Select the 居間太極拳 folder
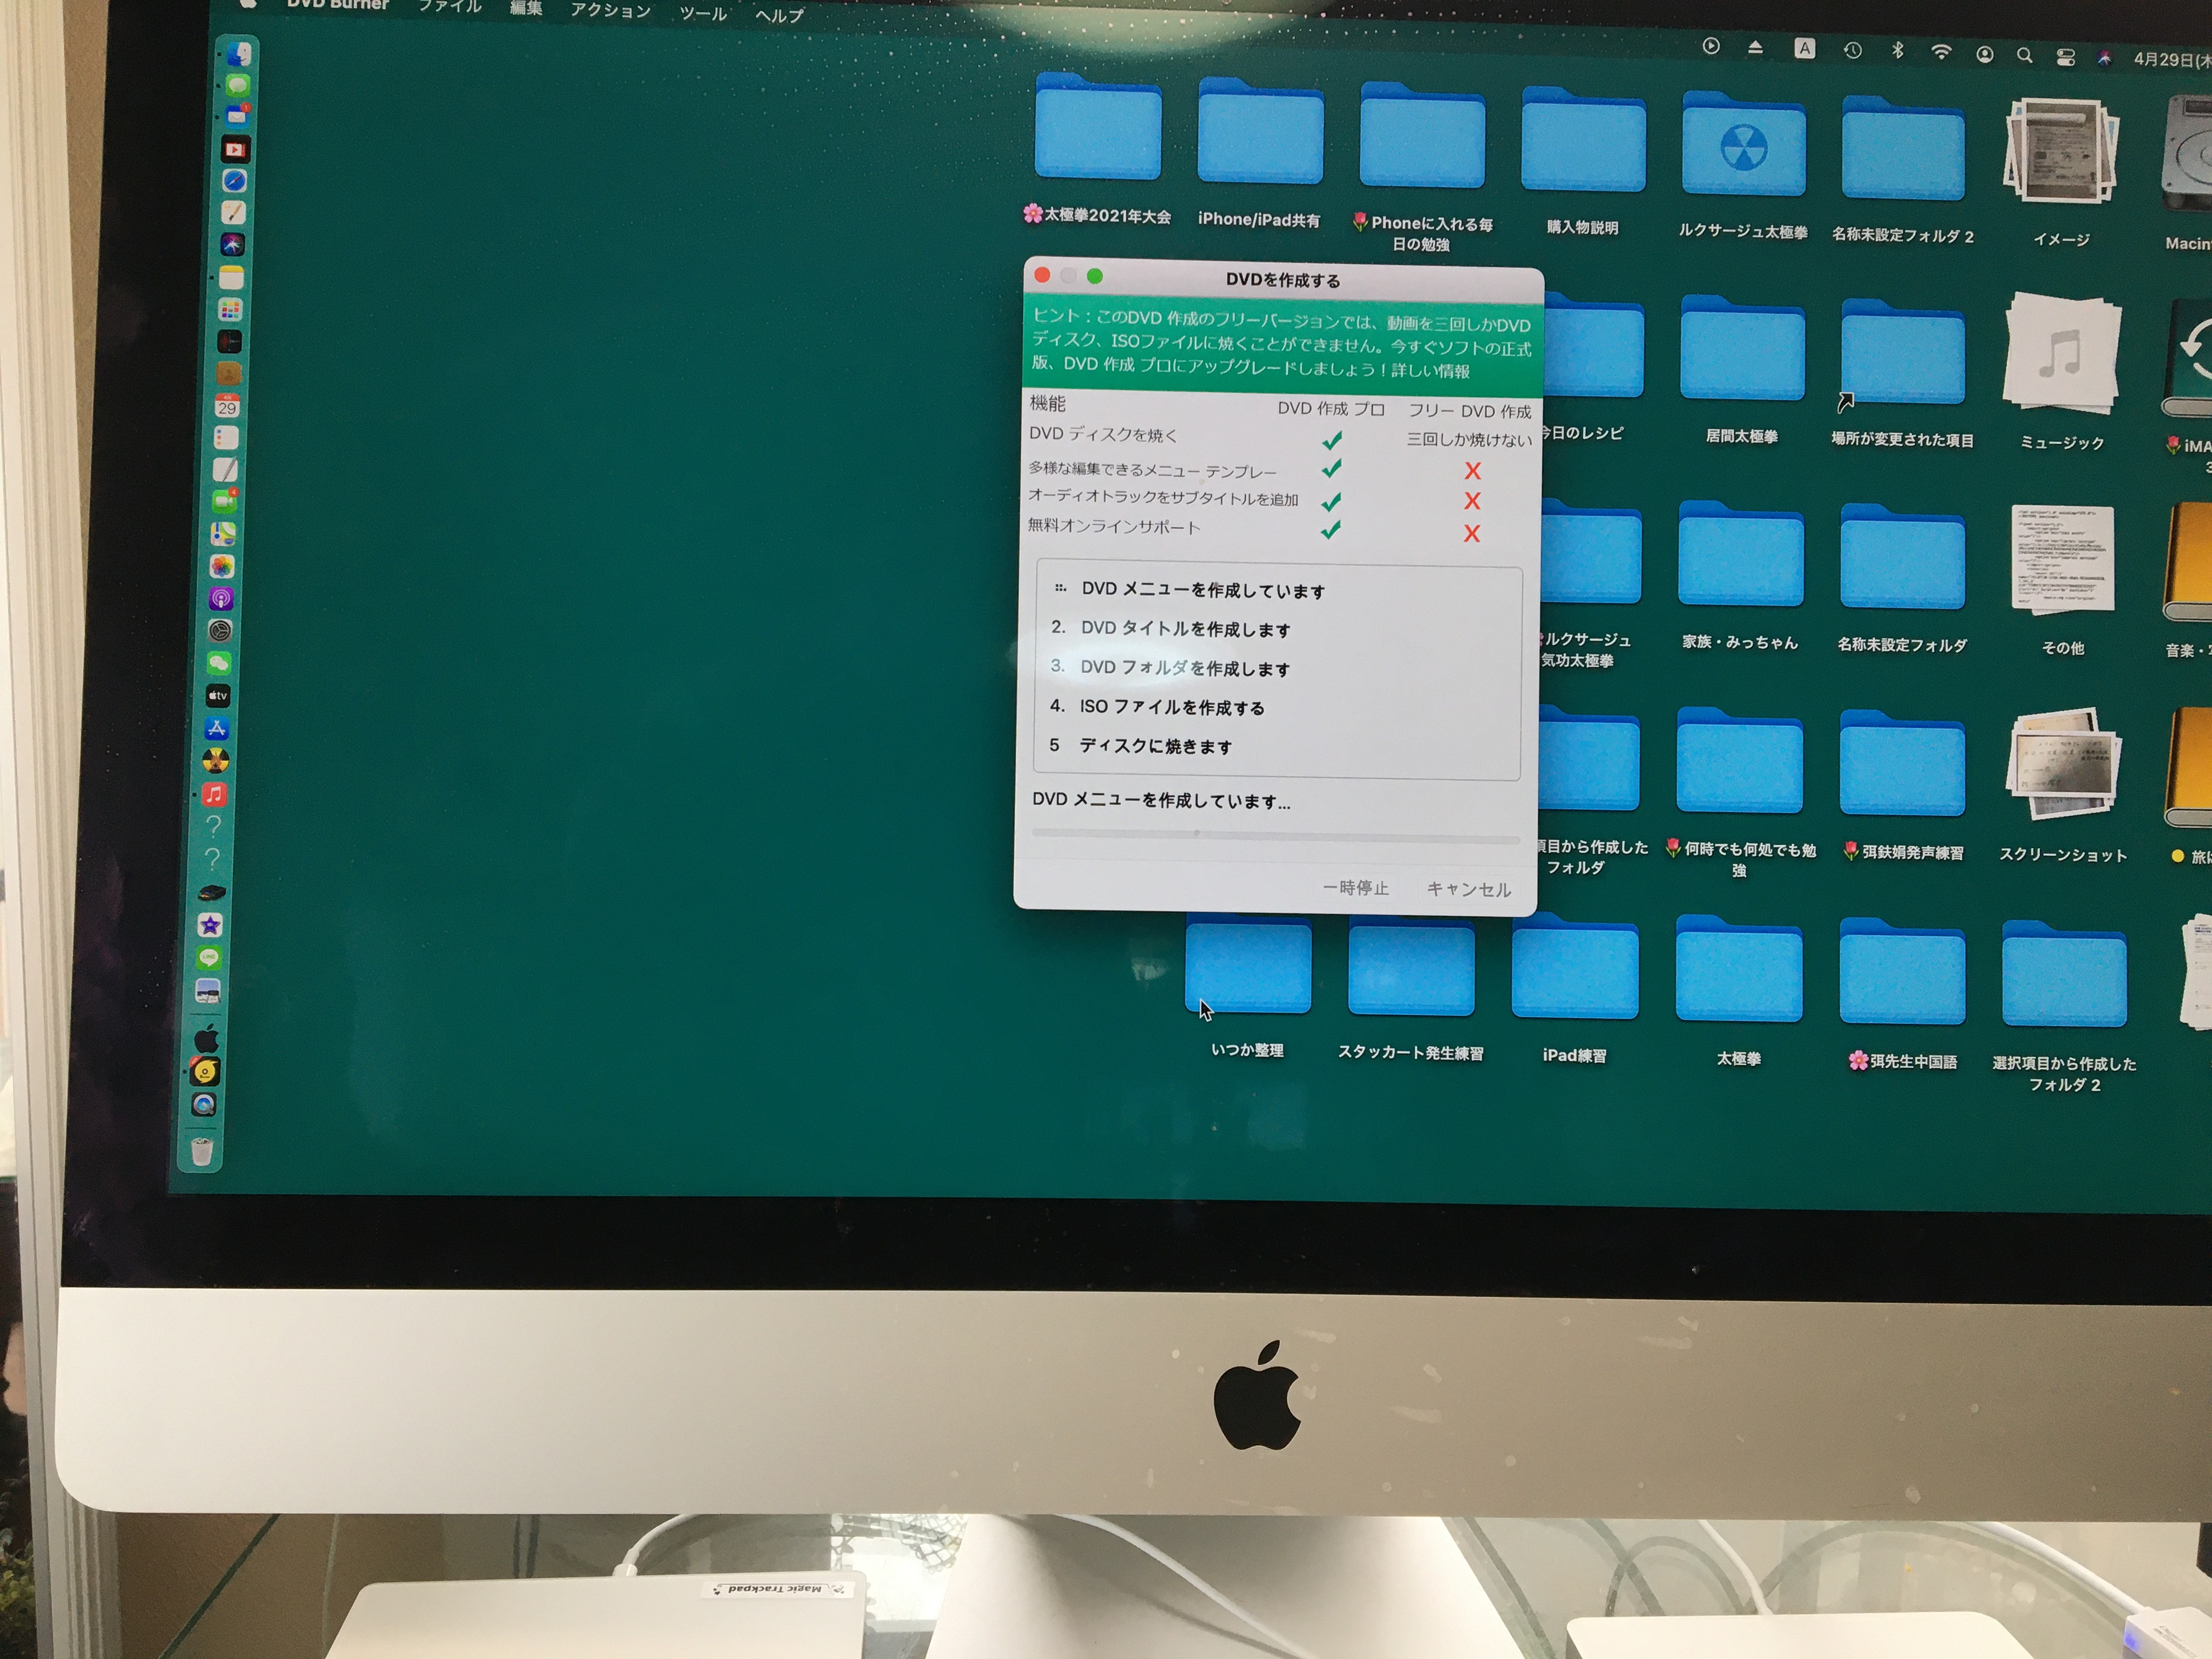The width and height of the screenshot is (2212, 1659). click(1742, 348)
